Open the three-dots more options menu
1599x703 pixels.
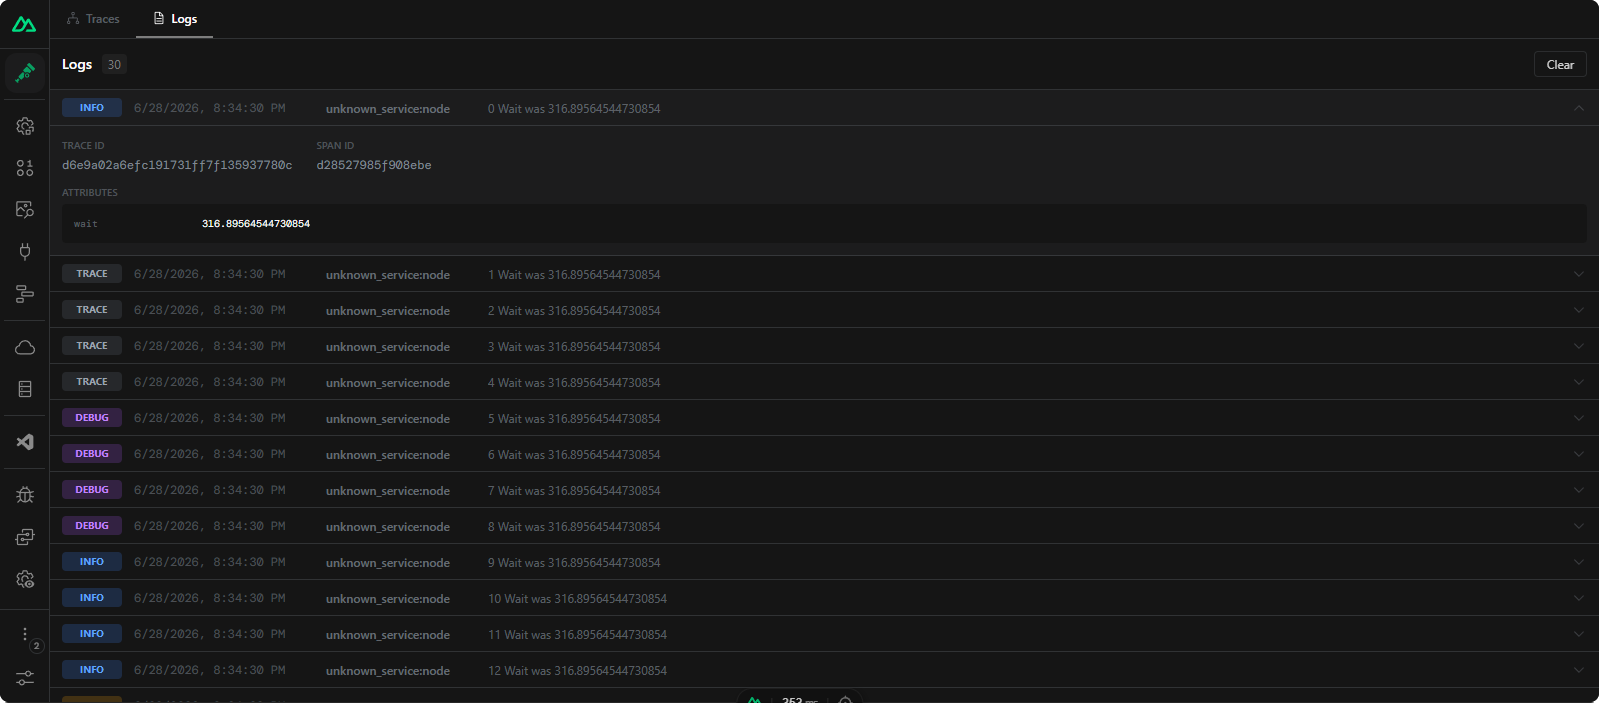tap(25, 634)
